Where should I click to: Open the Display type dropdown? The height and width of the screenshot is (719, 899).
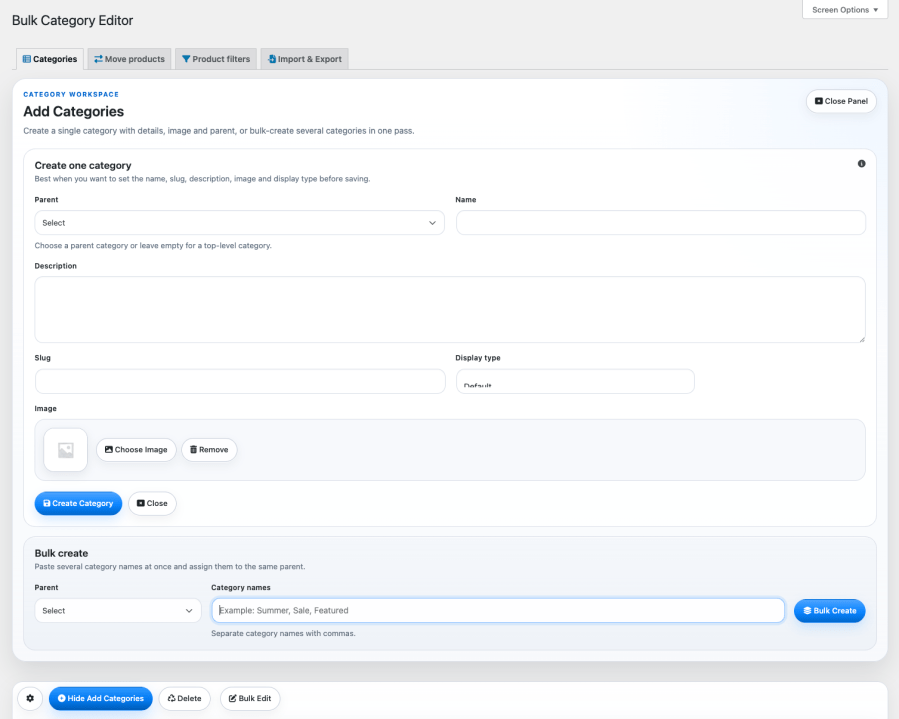(x=575, y=381)
